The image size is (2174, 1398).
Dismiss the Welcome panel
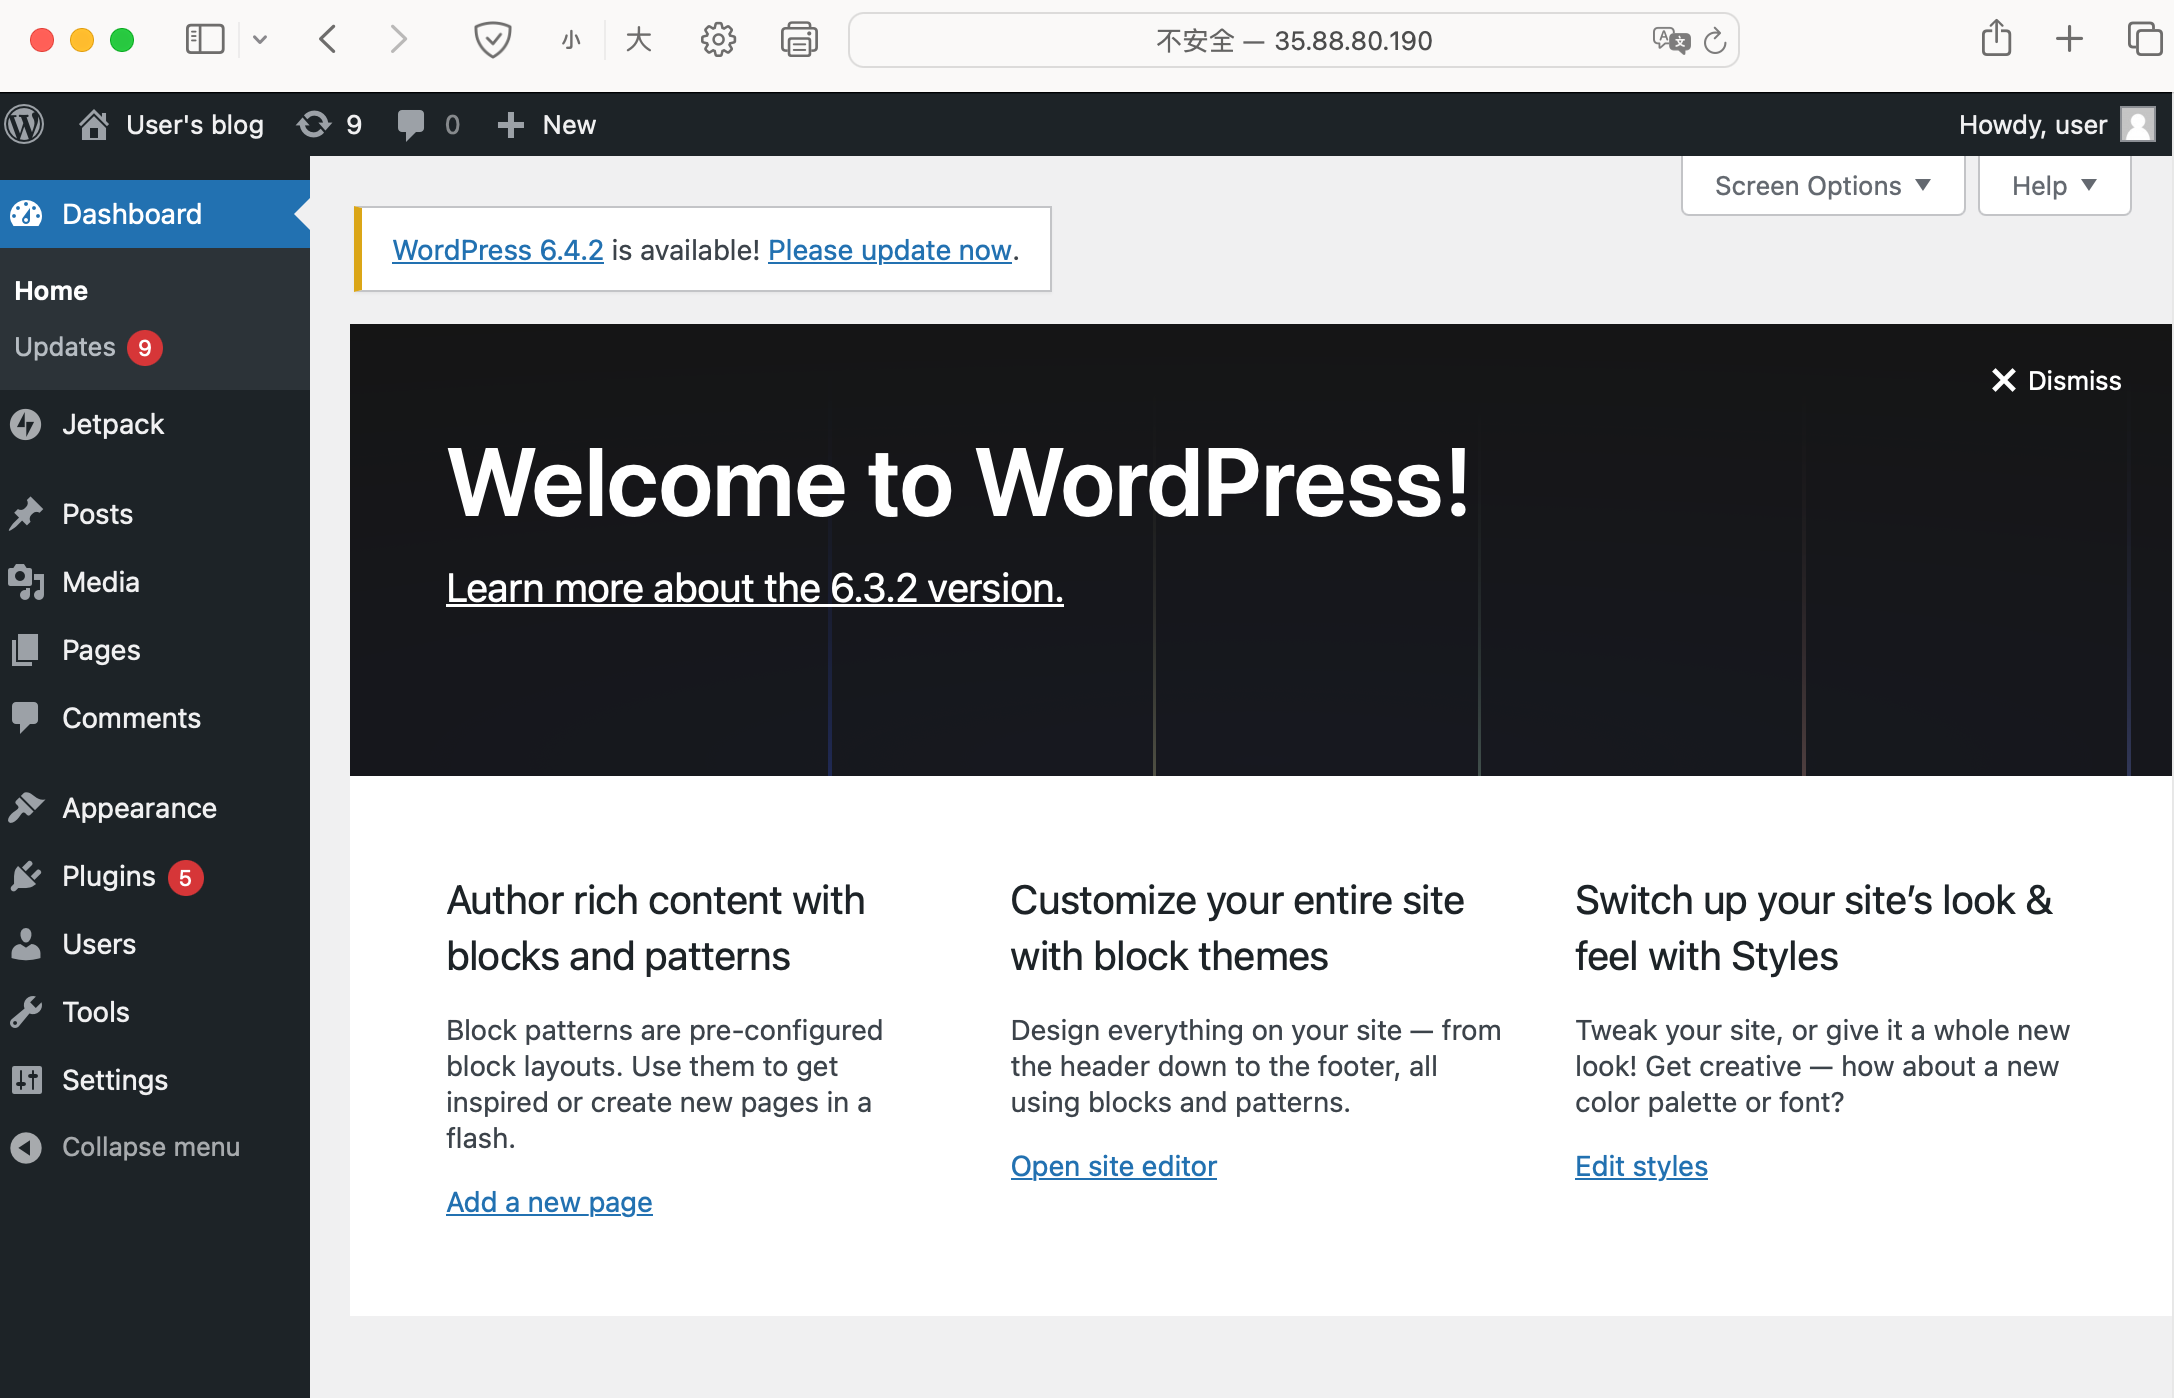point(2056,381)
